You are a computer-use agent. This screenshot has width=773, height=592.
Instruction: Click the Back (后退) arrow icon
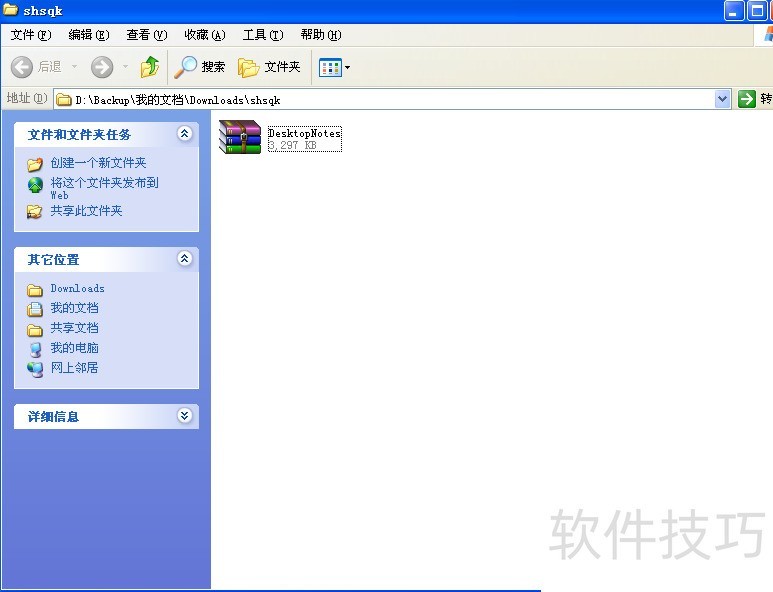[22, 67]
